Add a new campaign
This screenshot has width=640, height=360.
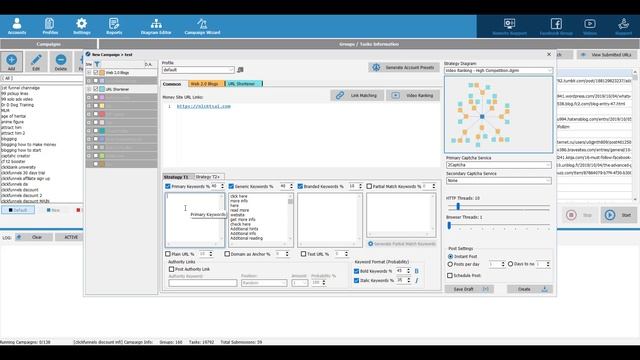[11, 62]
